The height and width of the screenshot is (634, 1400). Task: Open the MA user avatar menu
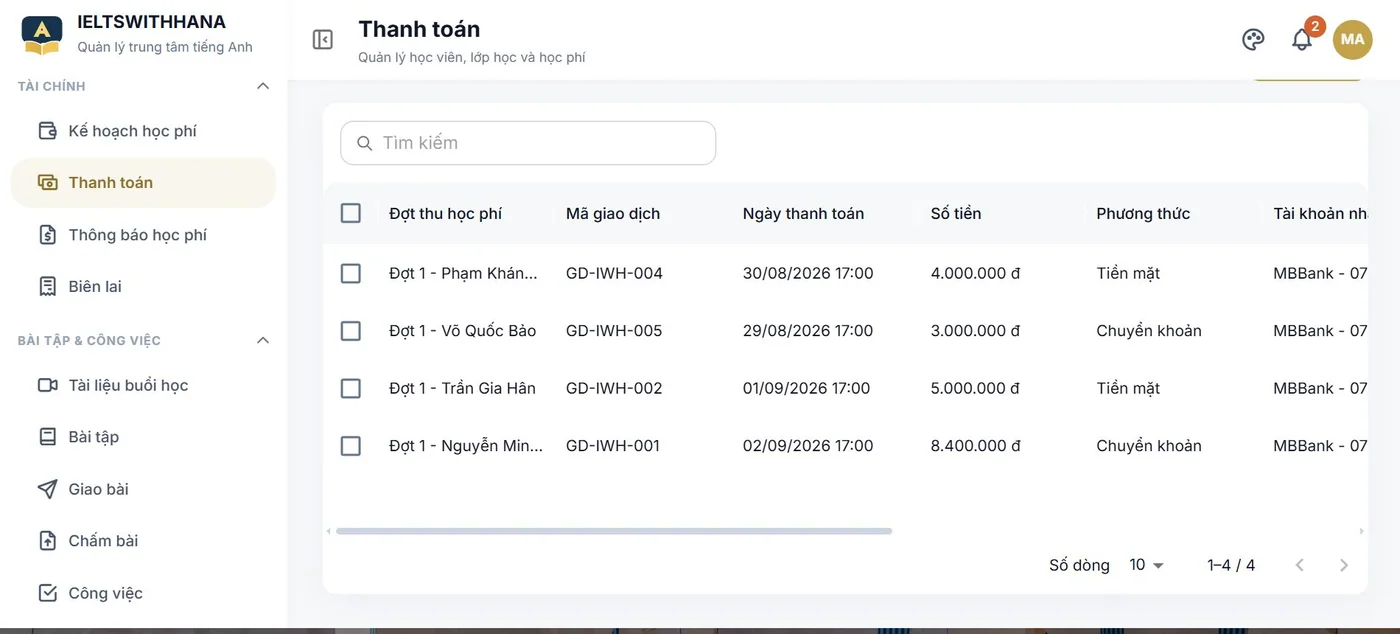[1352, 39]
